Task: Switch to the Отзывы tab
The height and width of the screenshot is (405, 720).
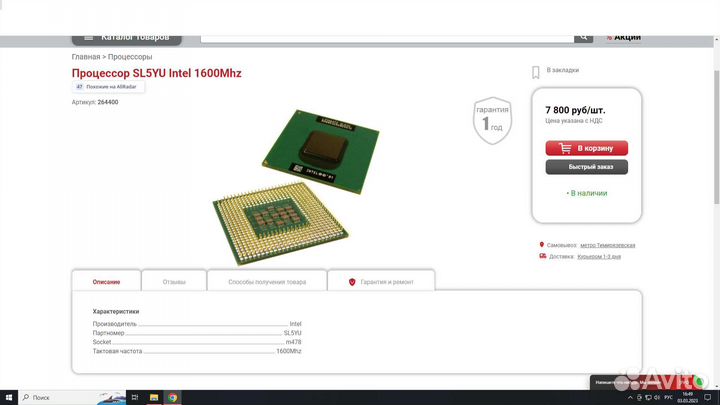Action: [x=174, y=281]
